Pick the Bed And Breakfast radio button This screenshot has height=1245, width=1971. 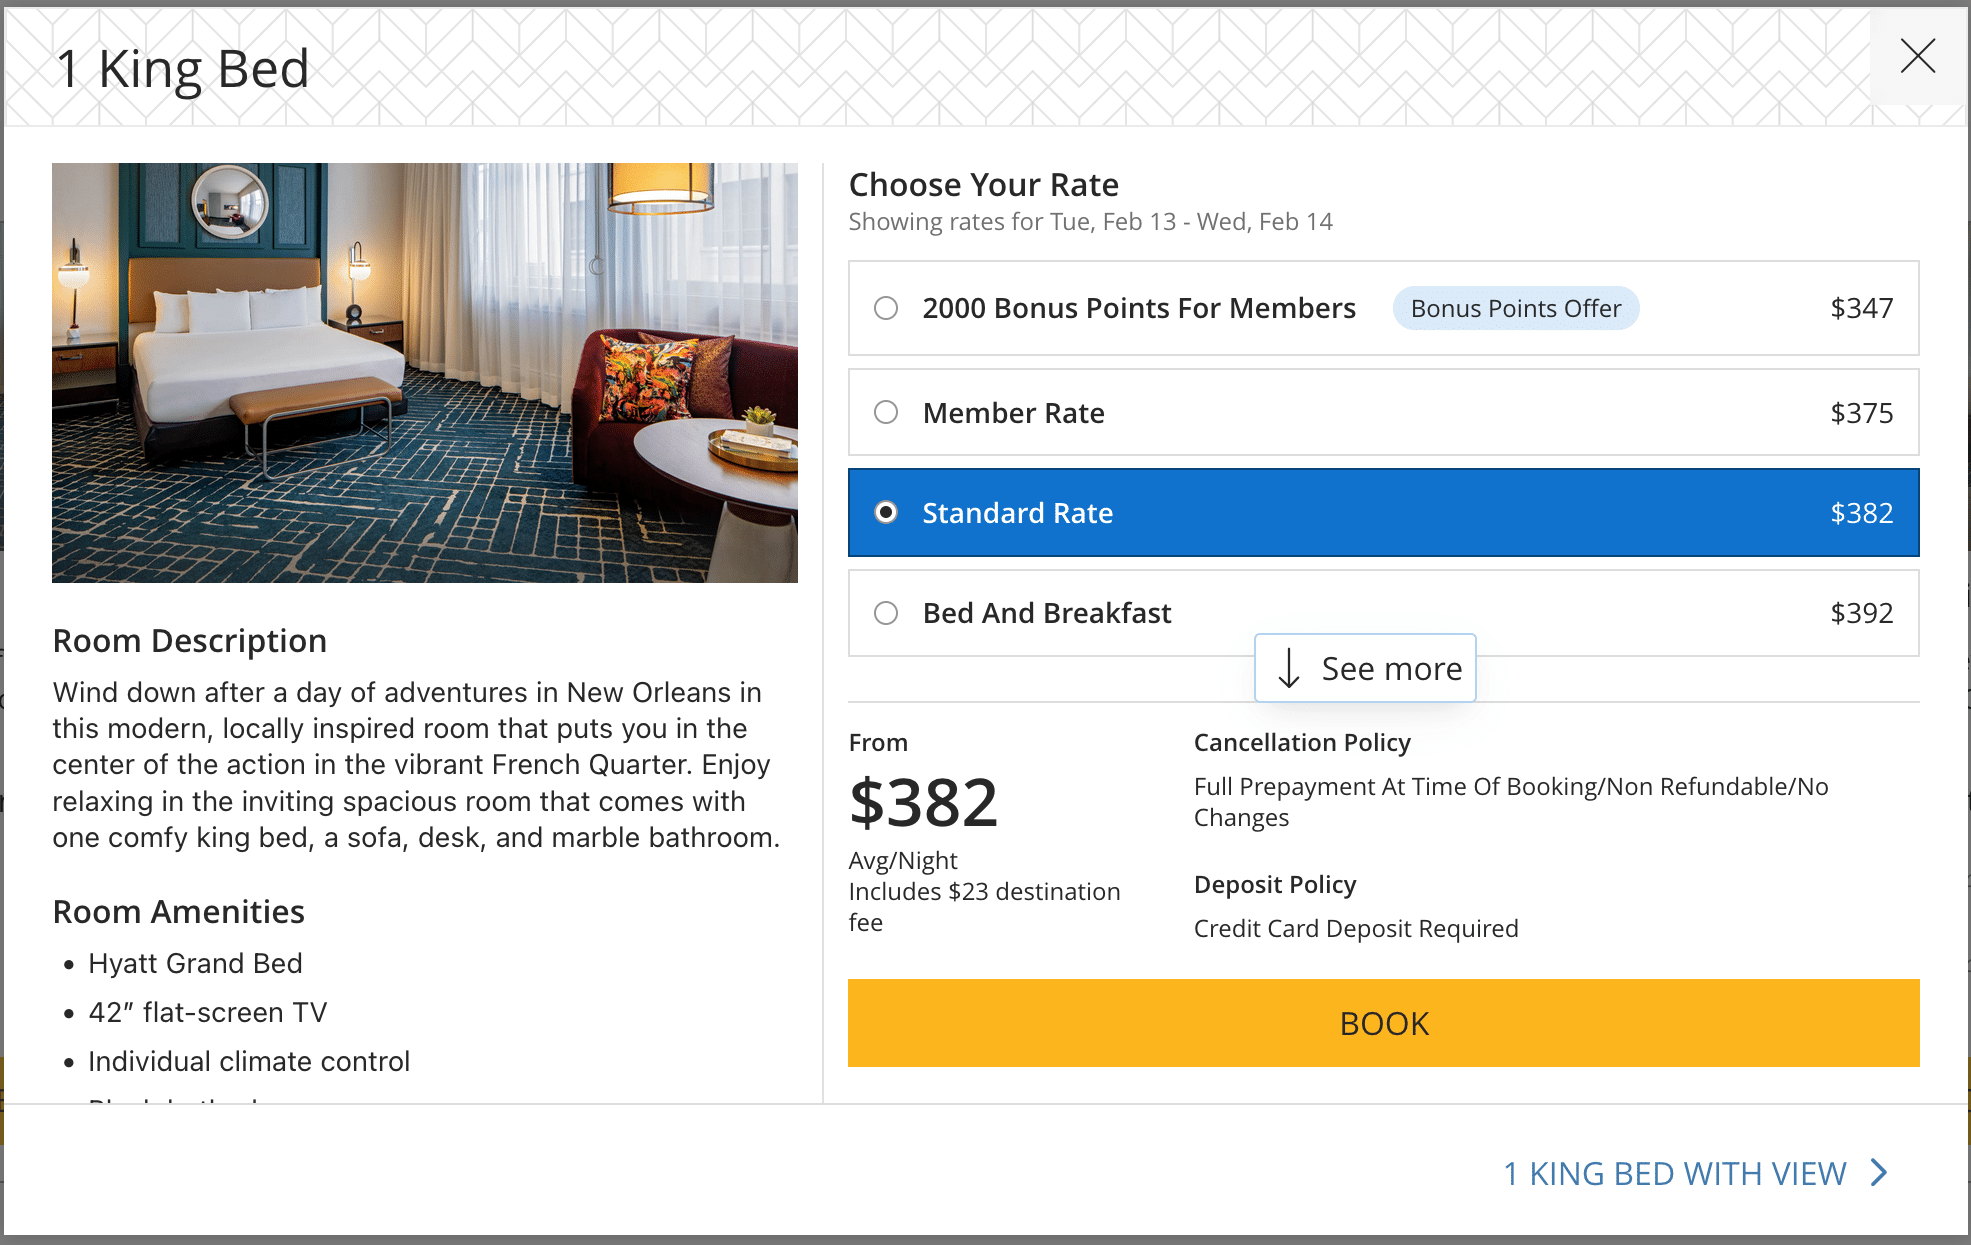click(x=886, y=613)
